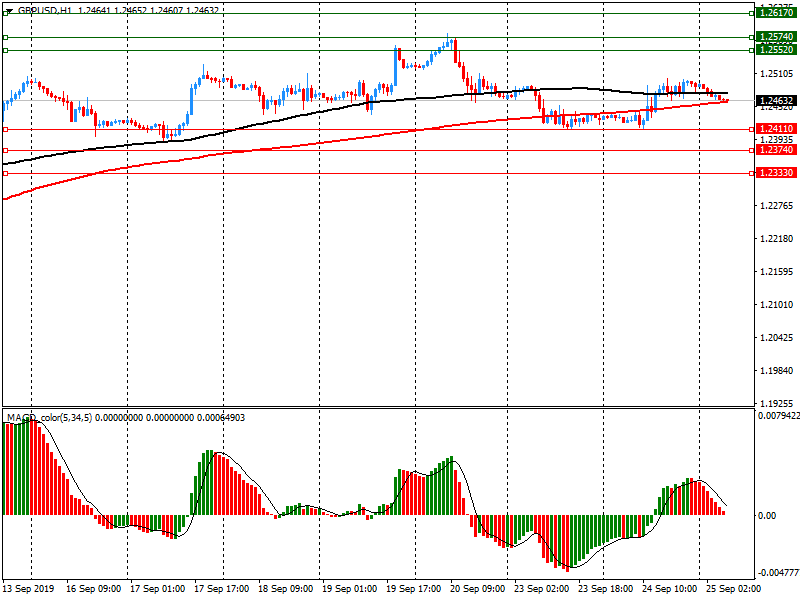This screenshot has height=600, width=800.
Task: Select the right-end handle of the 1.23740 line
Action: point(752,151)
